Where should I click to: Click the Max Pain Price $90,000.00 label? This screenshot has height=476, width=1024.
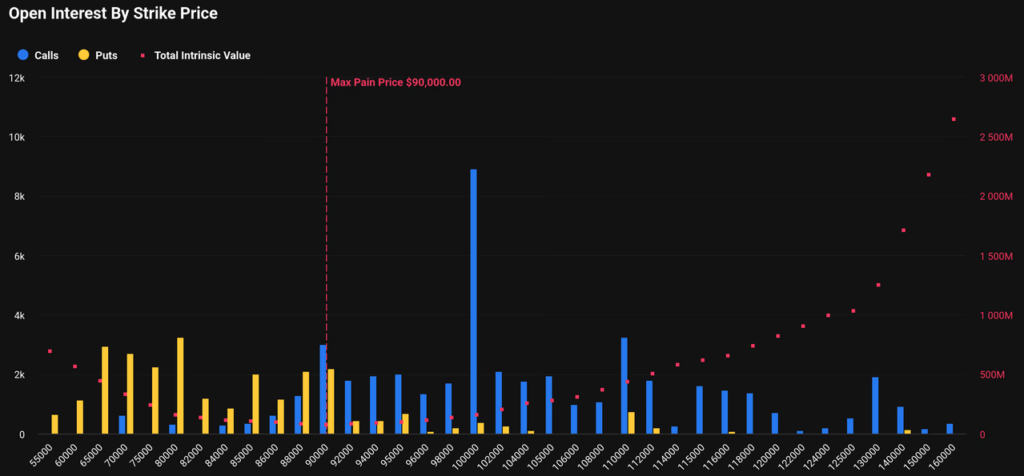coord(396,82)
